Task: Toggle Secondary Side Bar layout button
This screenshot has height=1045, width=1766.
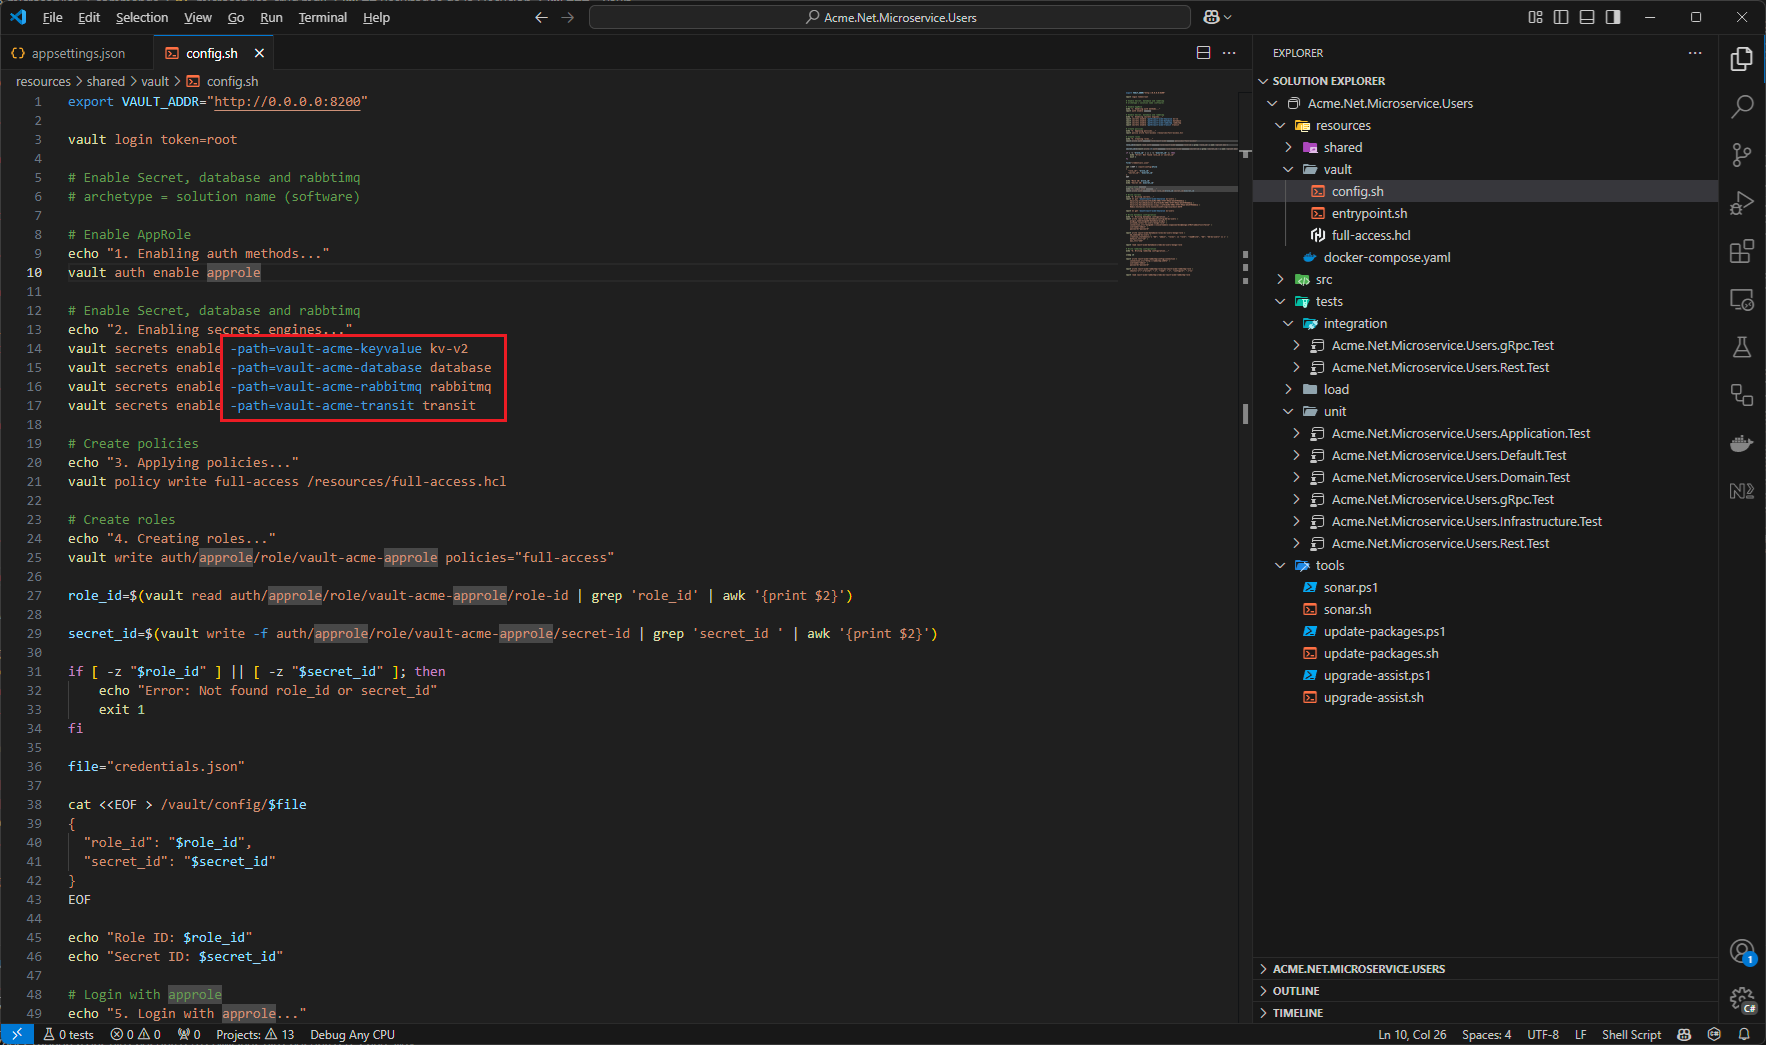Action: [1613, 17]
